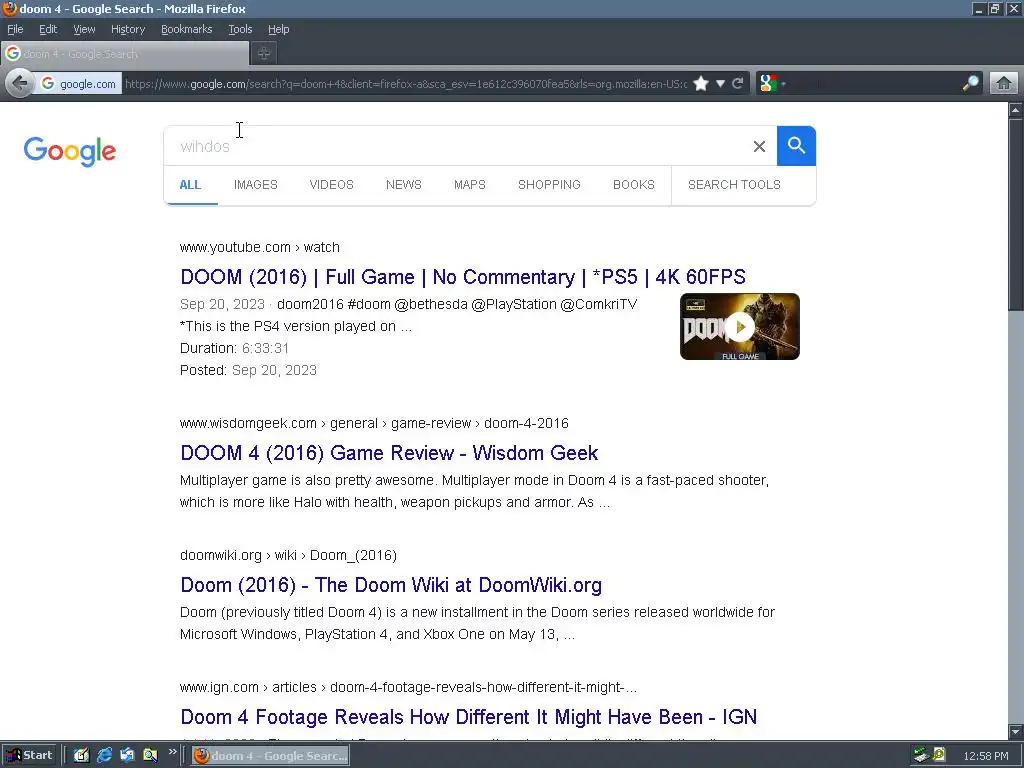Switch to the Maps results tab
Viewport: 1024px width, 768px height.
[x=470, y=185]
